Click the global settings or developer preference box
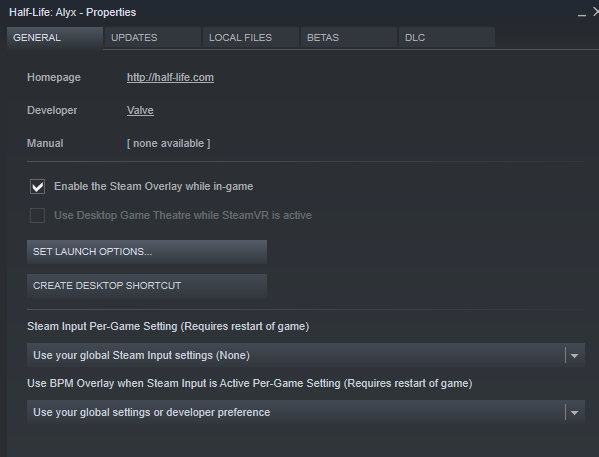This screenshot has width=599, height=457. [x=306, y=413]
